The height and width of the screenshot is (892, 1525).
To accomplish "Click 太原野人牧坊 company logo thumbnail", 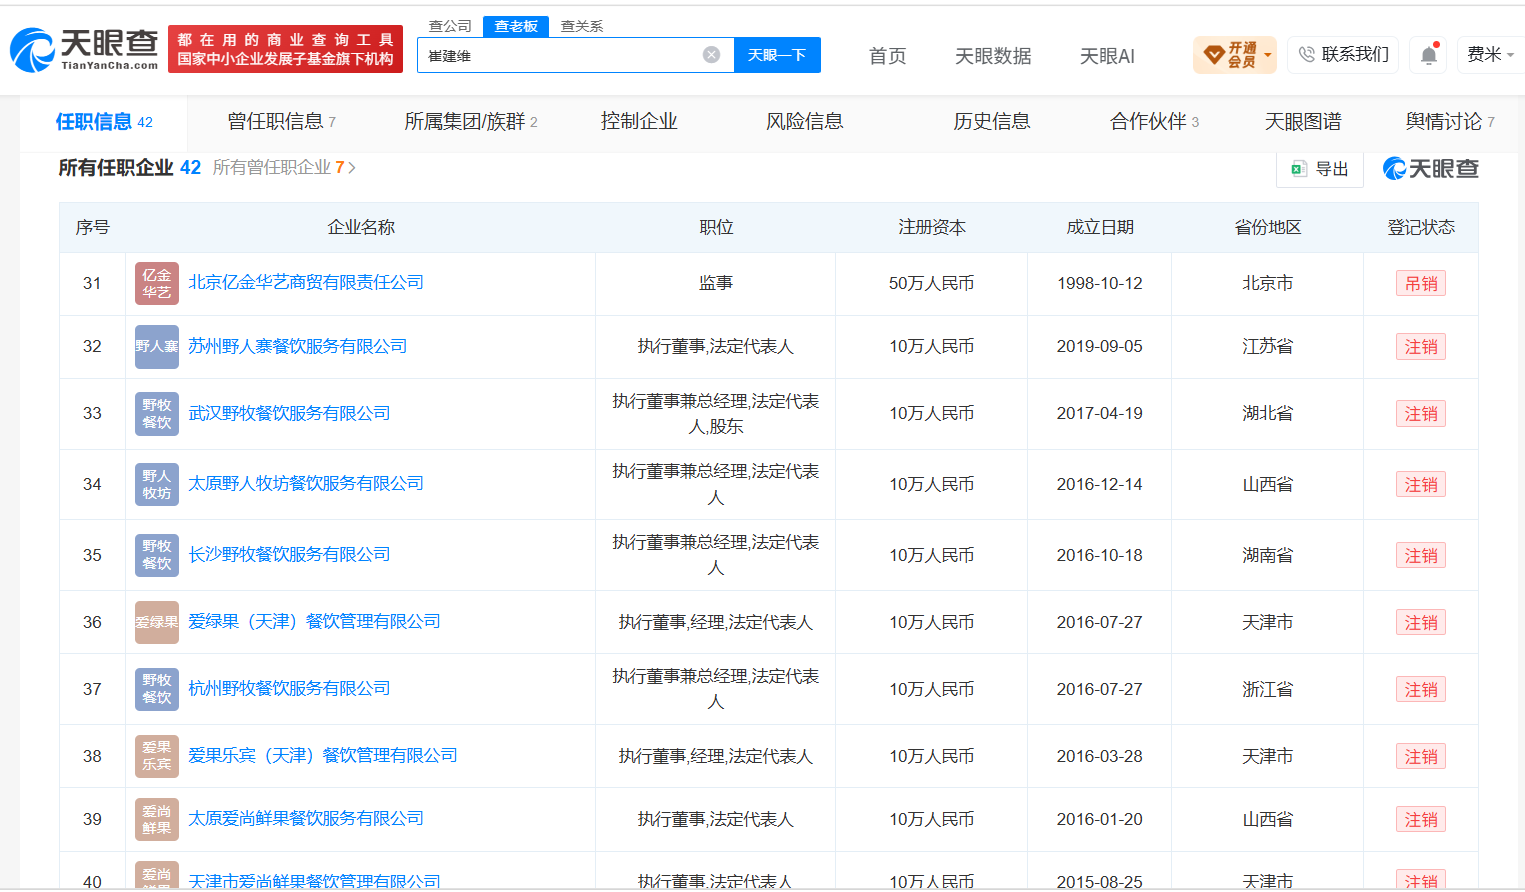I will [x=157, y=484].
